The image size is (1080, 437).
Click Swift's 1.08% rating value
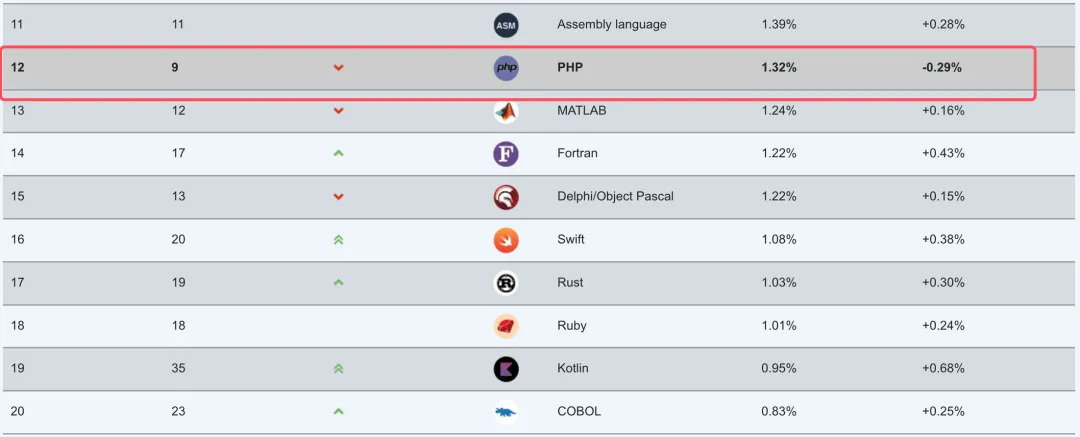779,240
